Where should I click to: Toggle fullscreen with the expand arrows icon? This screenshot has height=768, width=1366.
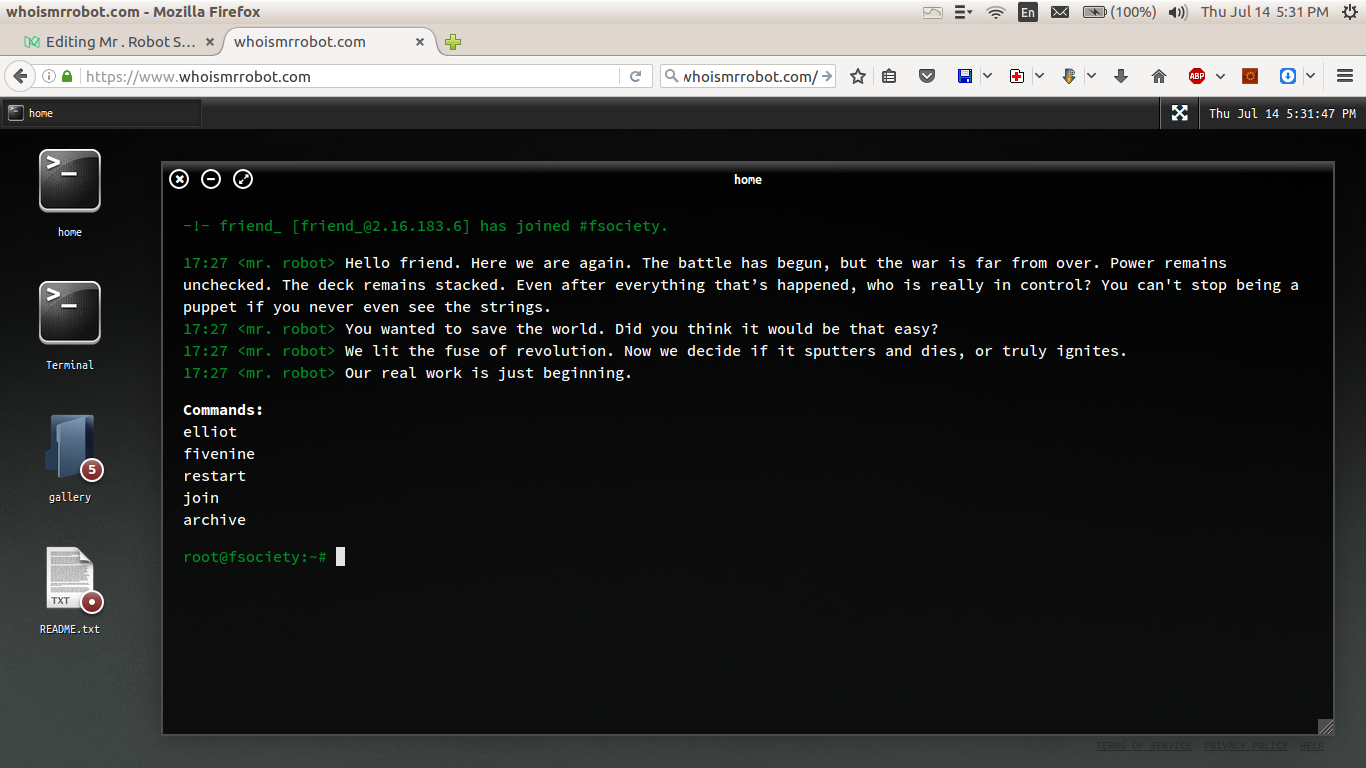(1180, 113)
